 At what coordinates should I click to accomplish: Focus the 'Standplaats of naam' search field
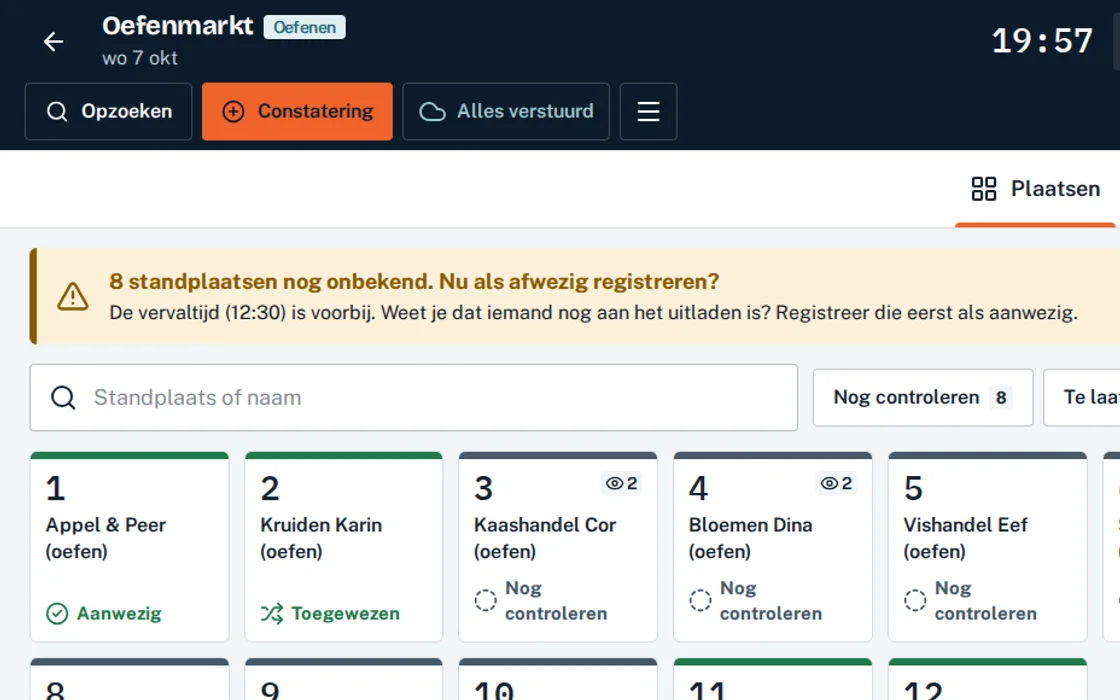click(x=414, y=398)
